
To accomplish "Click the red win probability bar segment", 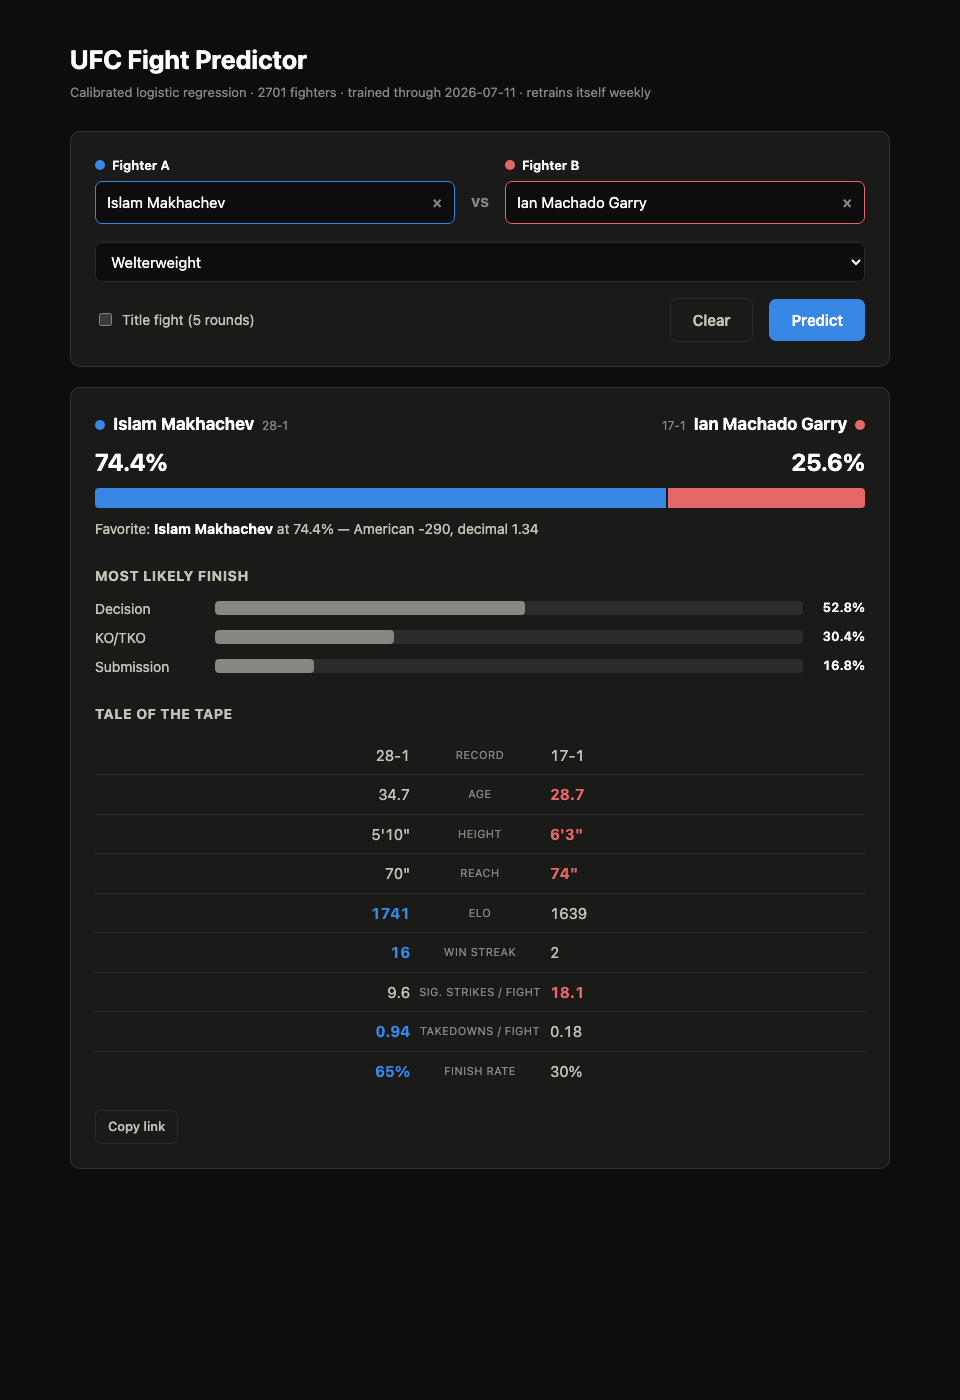I will coord(766,498).
